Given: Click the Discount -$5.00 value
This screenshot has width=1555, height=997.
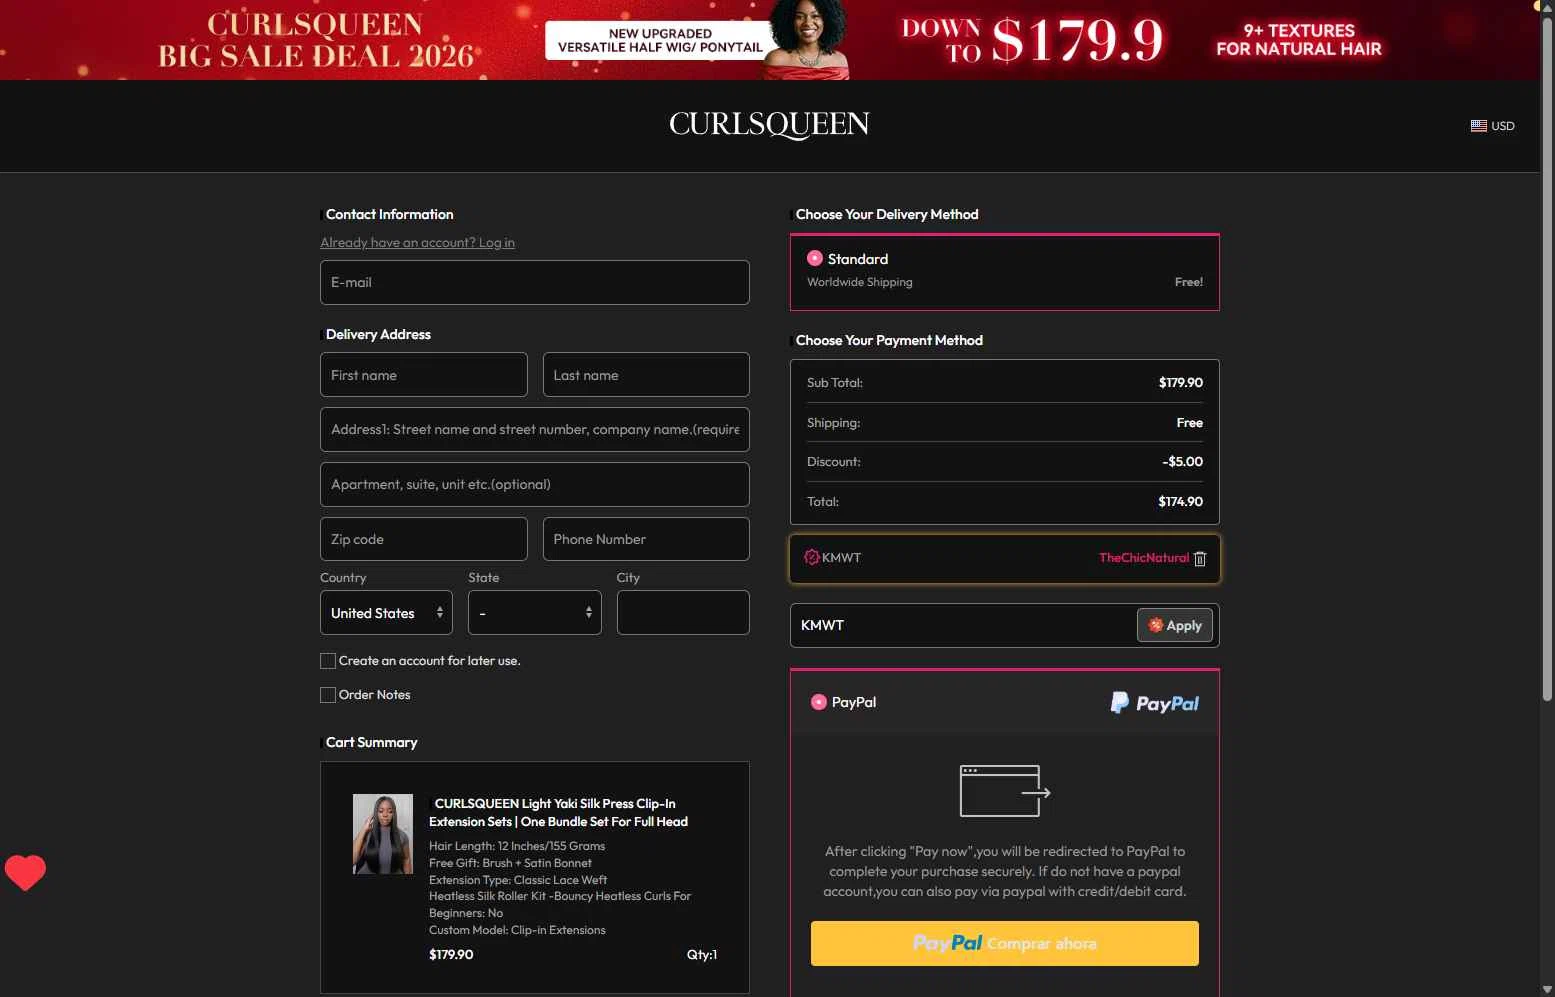Looking at the screenshot, I should click(1182, 462).
